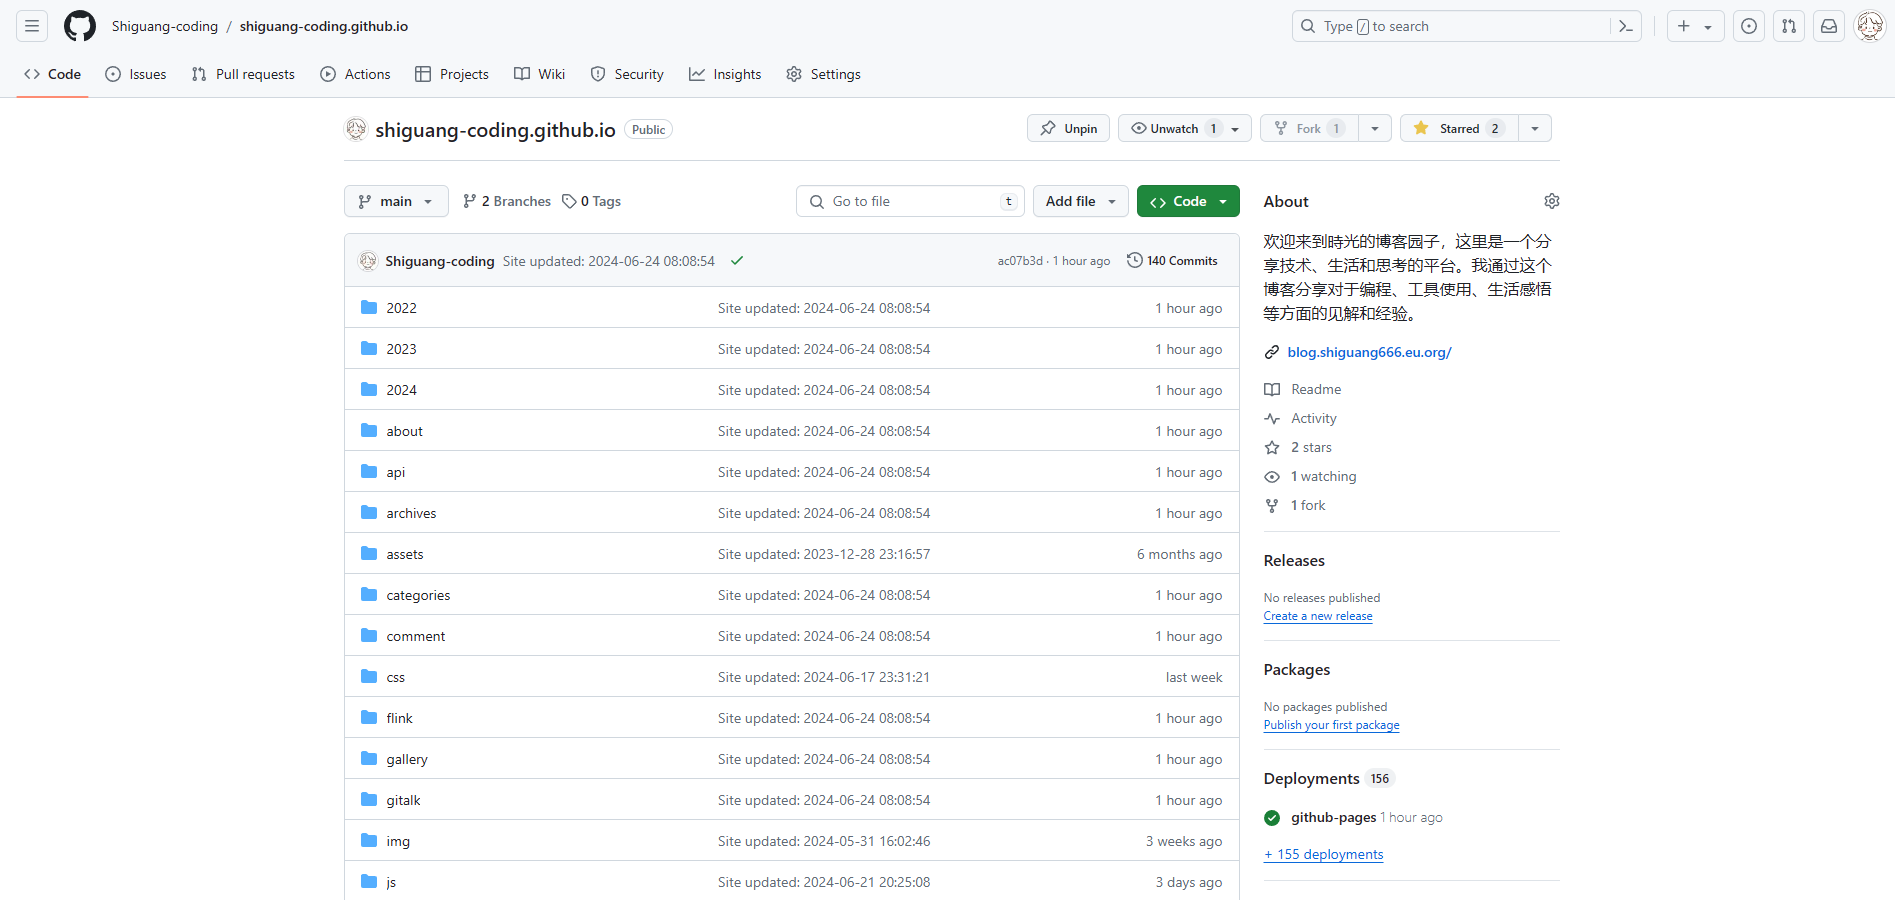This screenshot has height=900, width=1895.
Task: Open the issues icon in header
Action: click(x=1749, y=26)
